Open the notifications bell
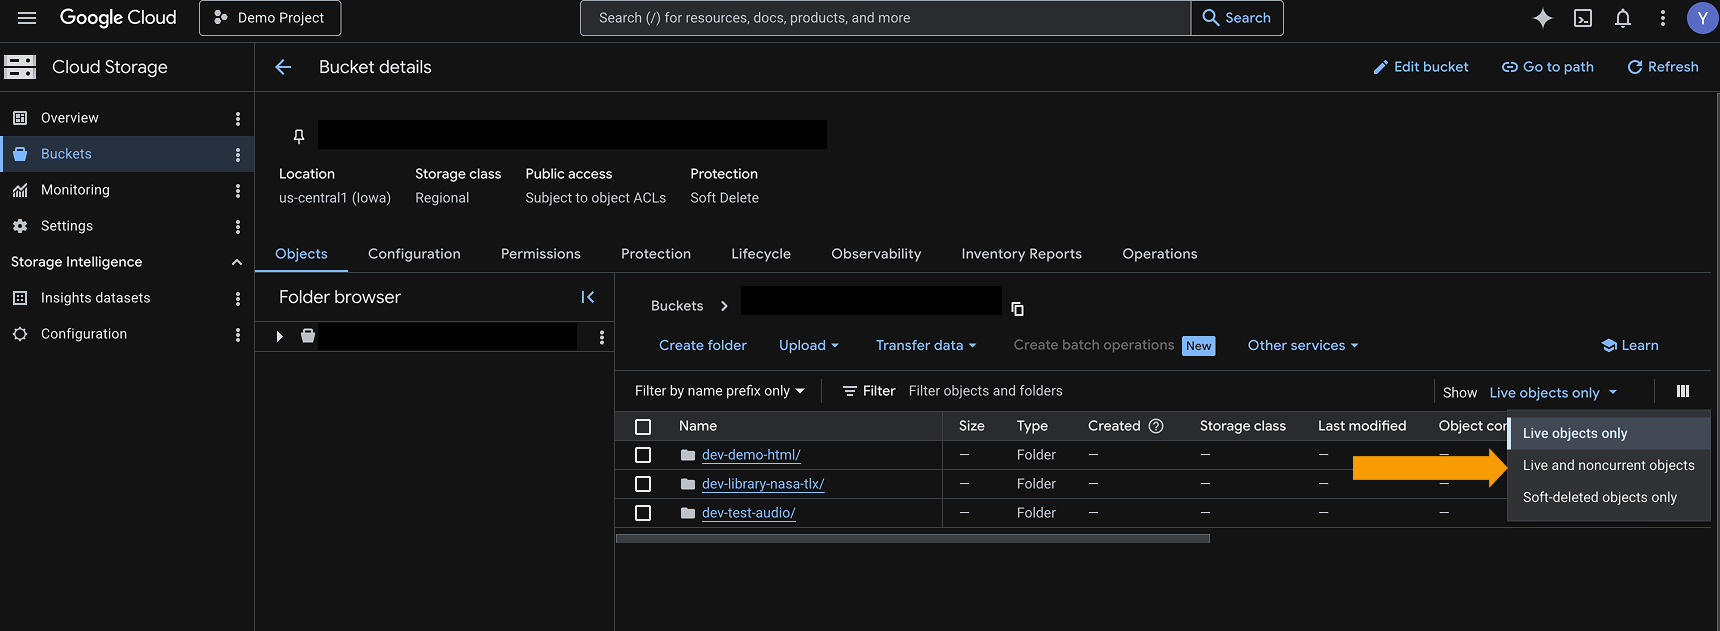The image size is (1720, 631). click(1623, 18)
